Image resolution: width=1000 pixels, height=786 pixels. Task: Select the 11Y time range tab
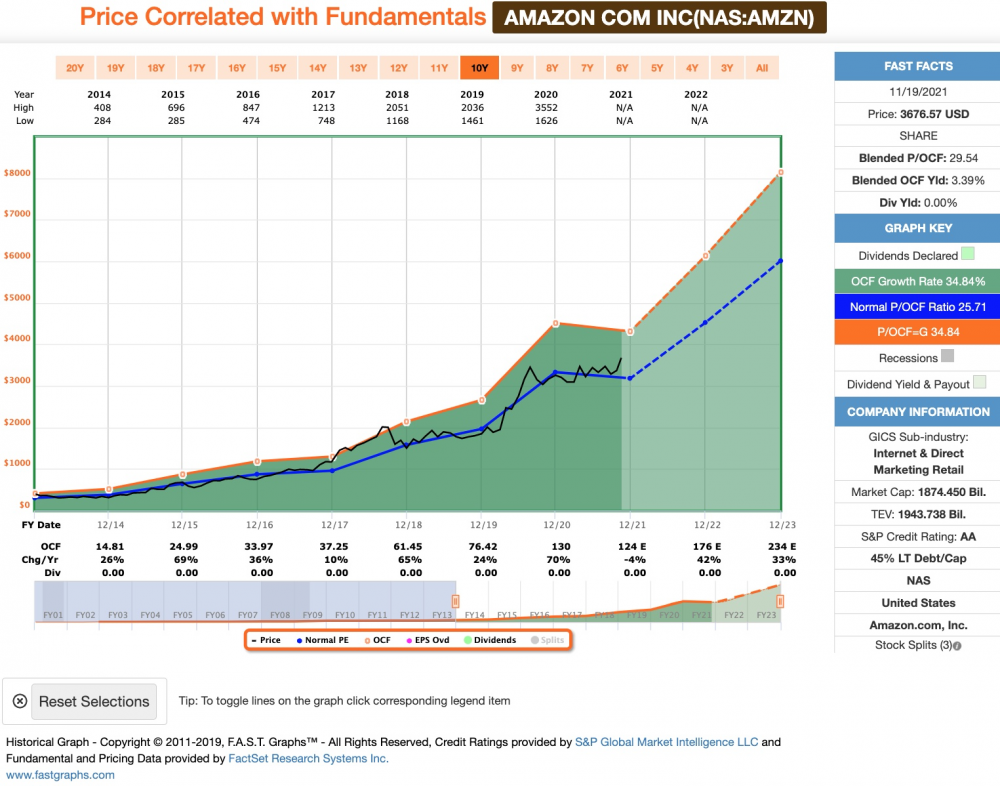point(439,68)
